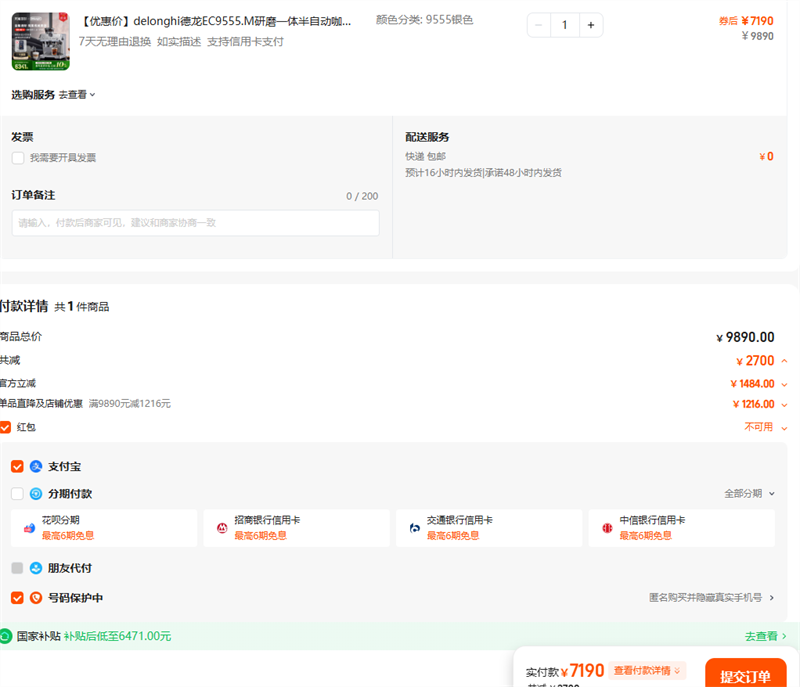Click the order remarks input field

click(x=195, y=223)
